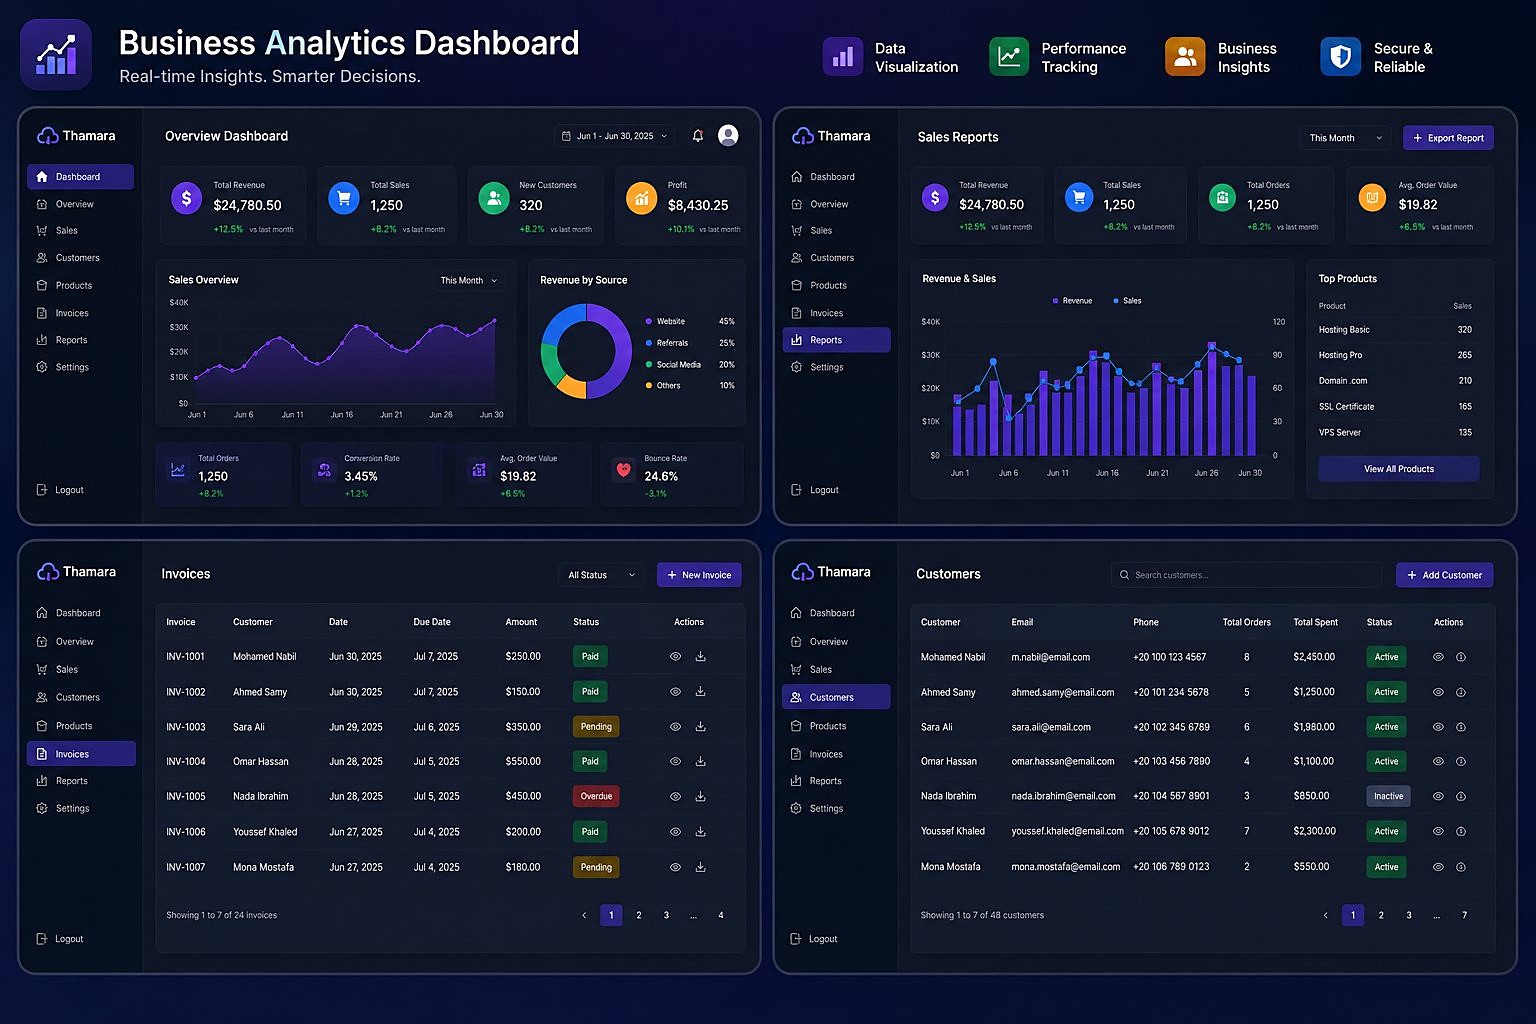Click the Avg. Order Value icon in Sales Reports
Screen dimensions: 1536x1024
pos(1373,197)
